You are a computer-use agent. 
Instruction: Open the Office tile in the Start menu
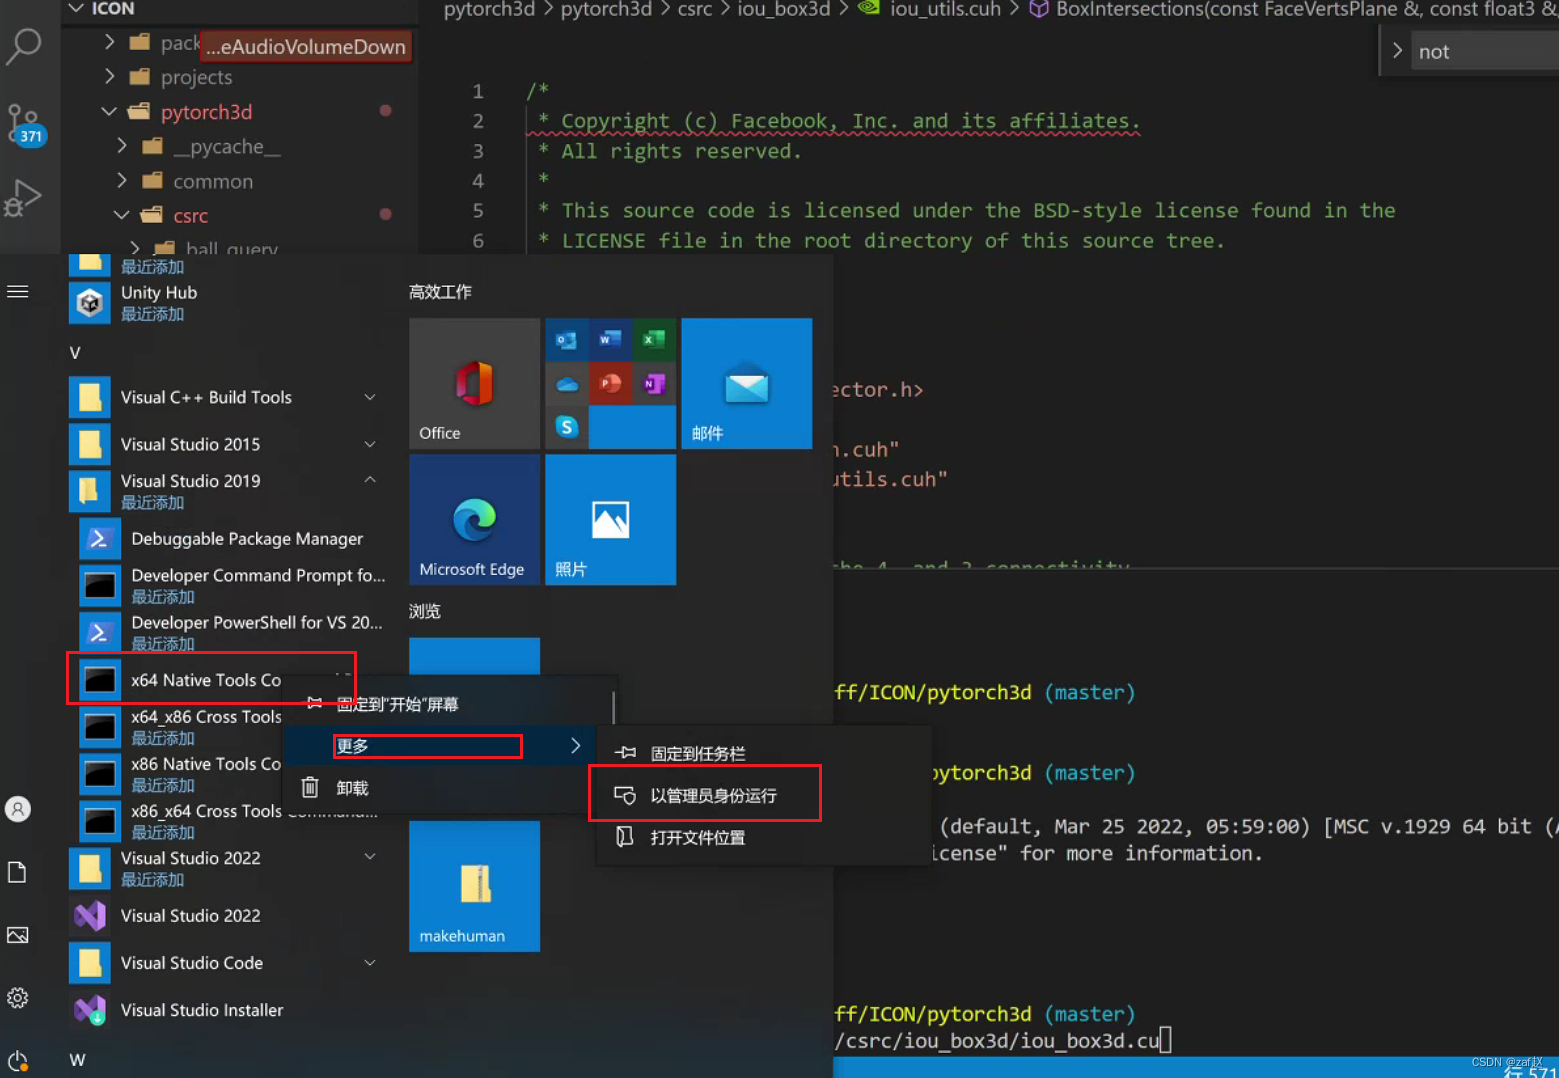(473, 383)
